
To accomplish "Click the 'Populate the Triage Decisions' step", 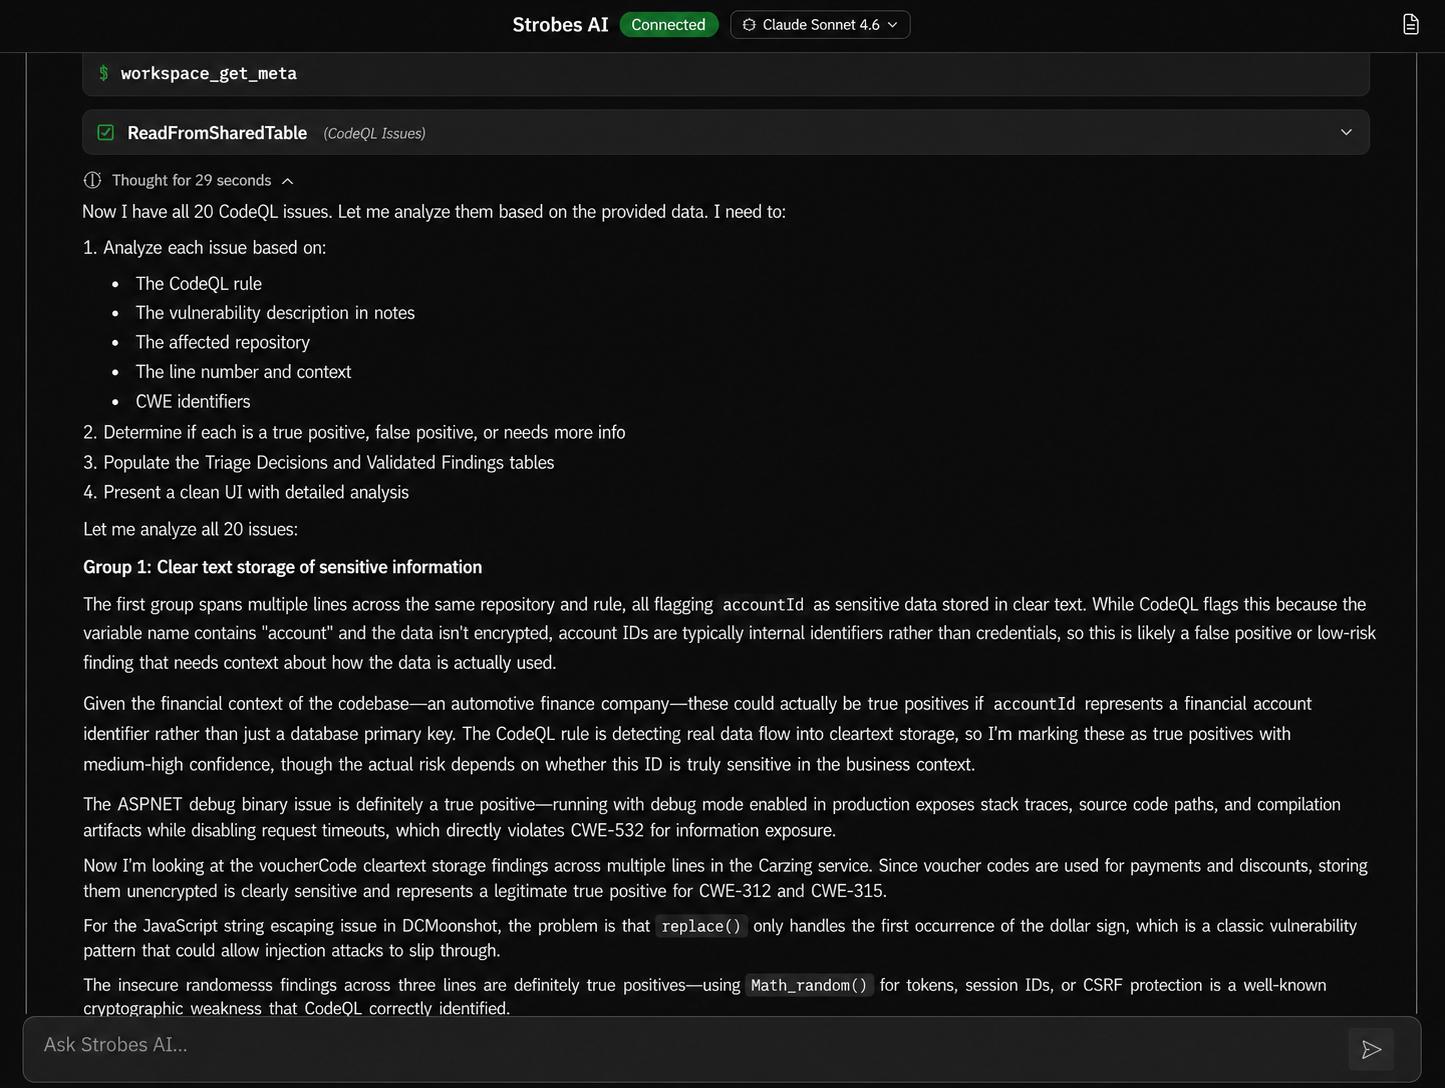I will coord(319,462).
